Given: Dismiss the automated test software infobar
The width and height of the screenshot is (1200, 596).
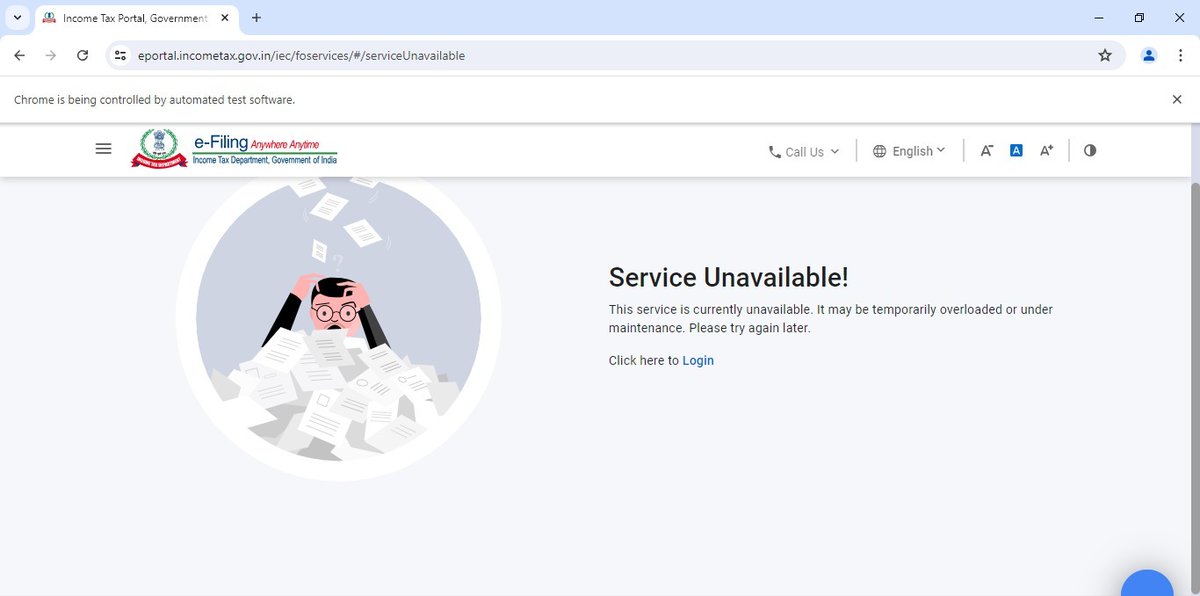Looking at the screenshot, I should (1177, 99).
